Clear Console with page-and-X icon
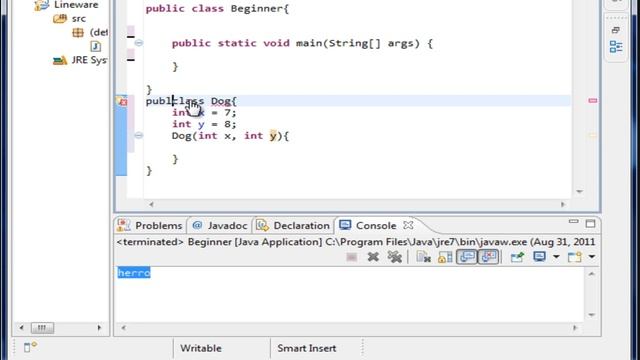 pyautogui.click(x=423, y=257)
